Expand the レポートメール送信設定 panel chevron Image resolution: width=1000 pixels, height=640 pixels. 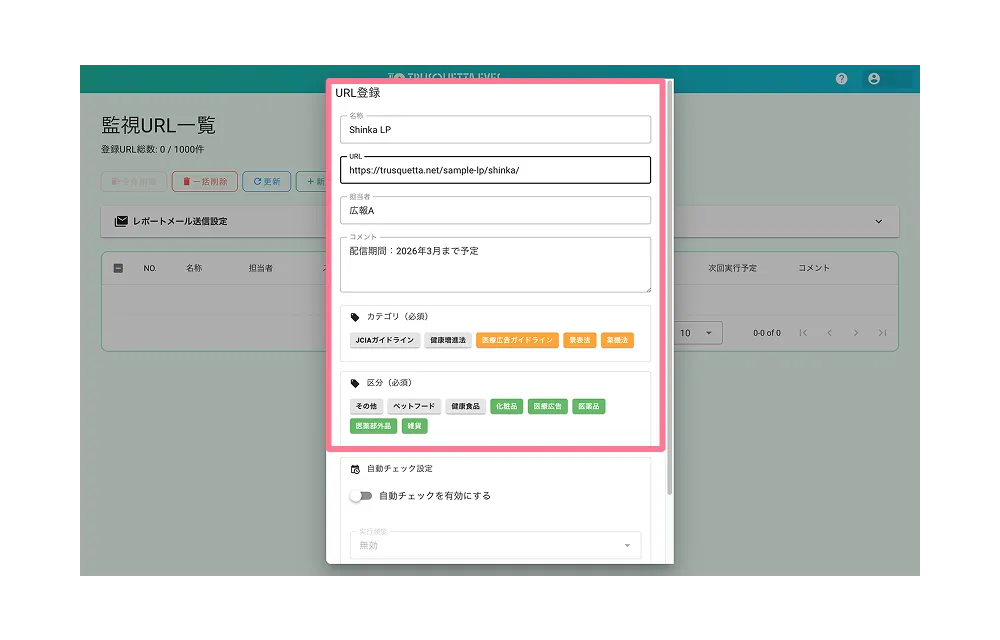(879, 221)
